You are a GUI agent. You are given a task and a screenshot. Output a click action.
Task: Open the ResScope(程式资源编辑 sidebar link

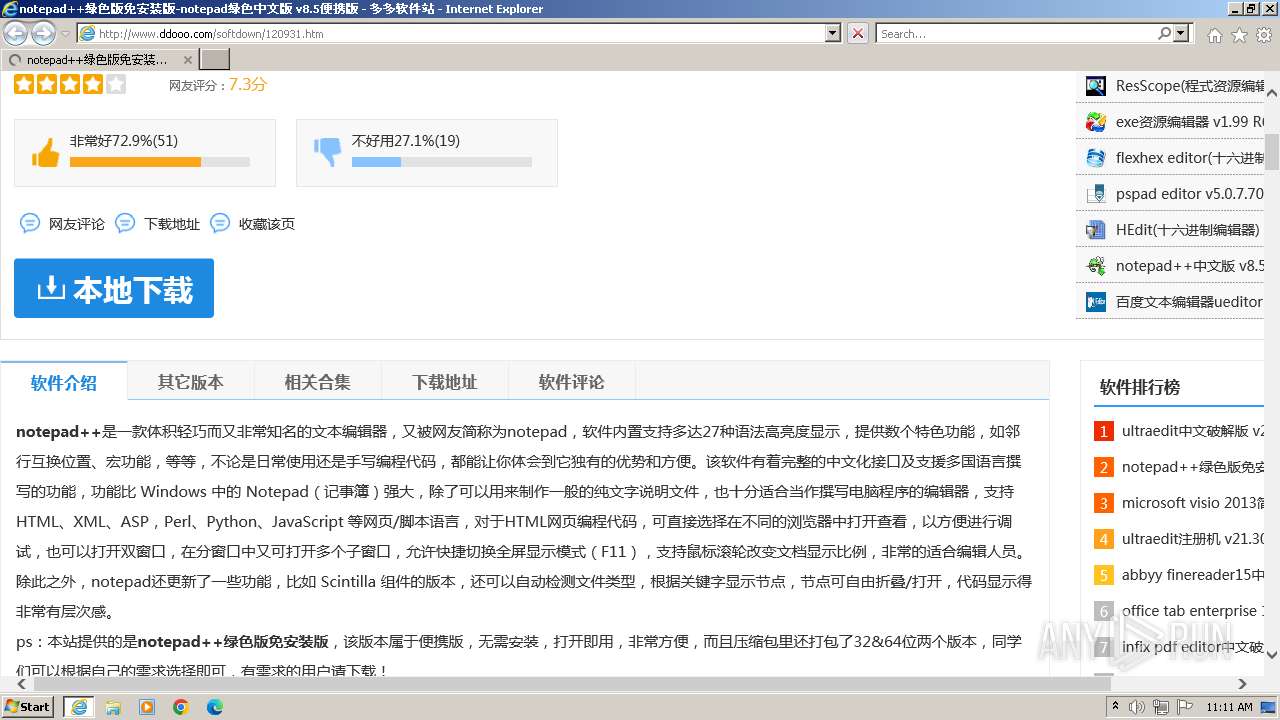pos(1190,86)
